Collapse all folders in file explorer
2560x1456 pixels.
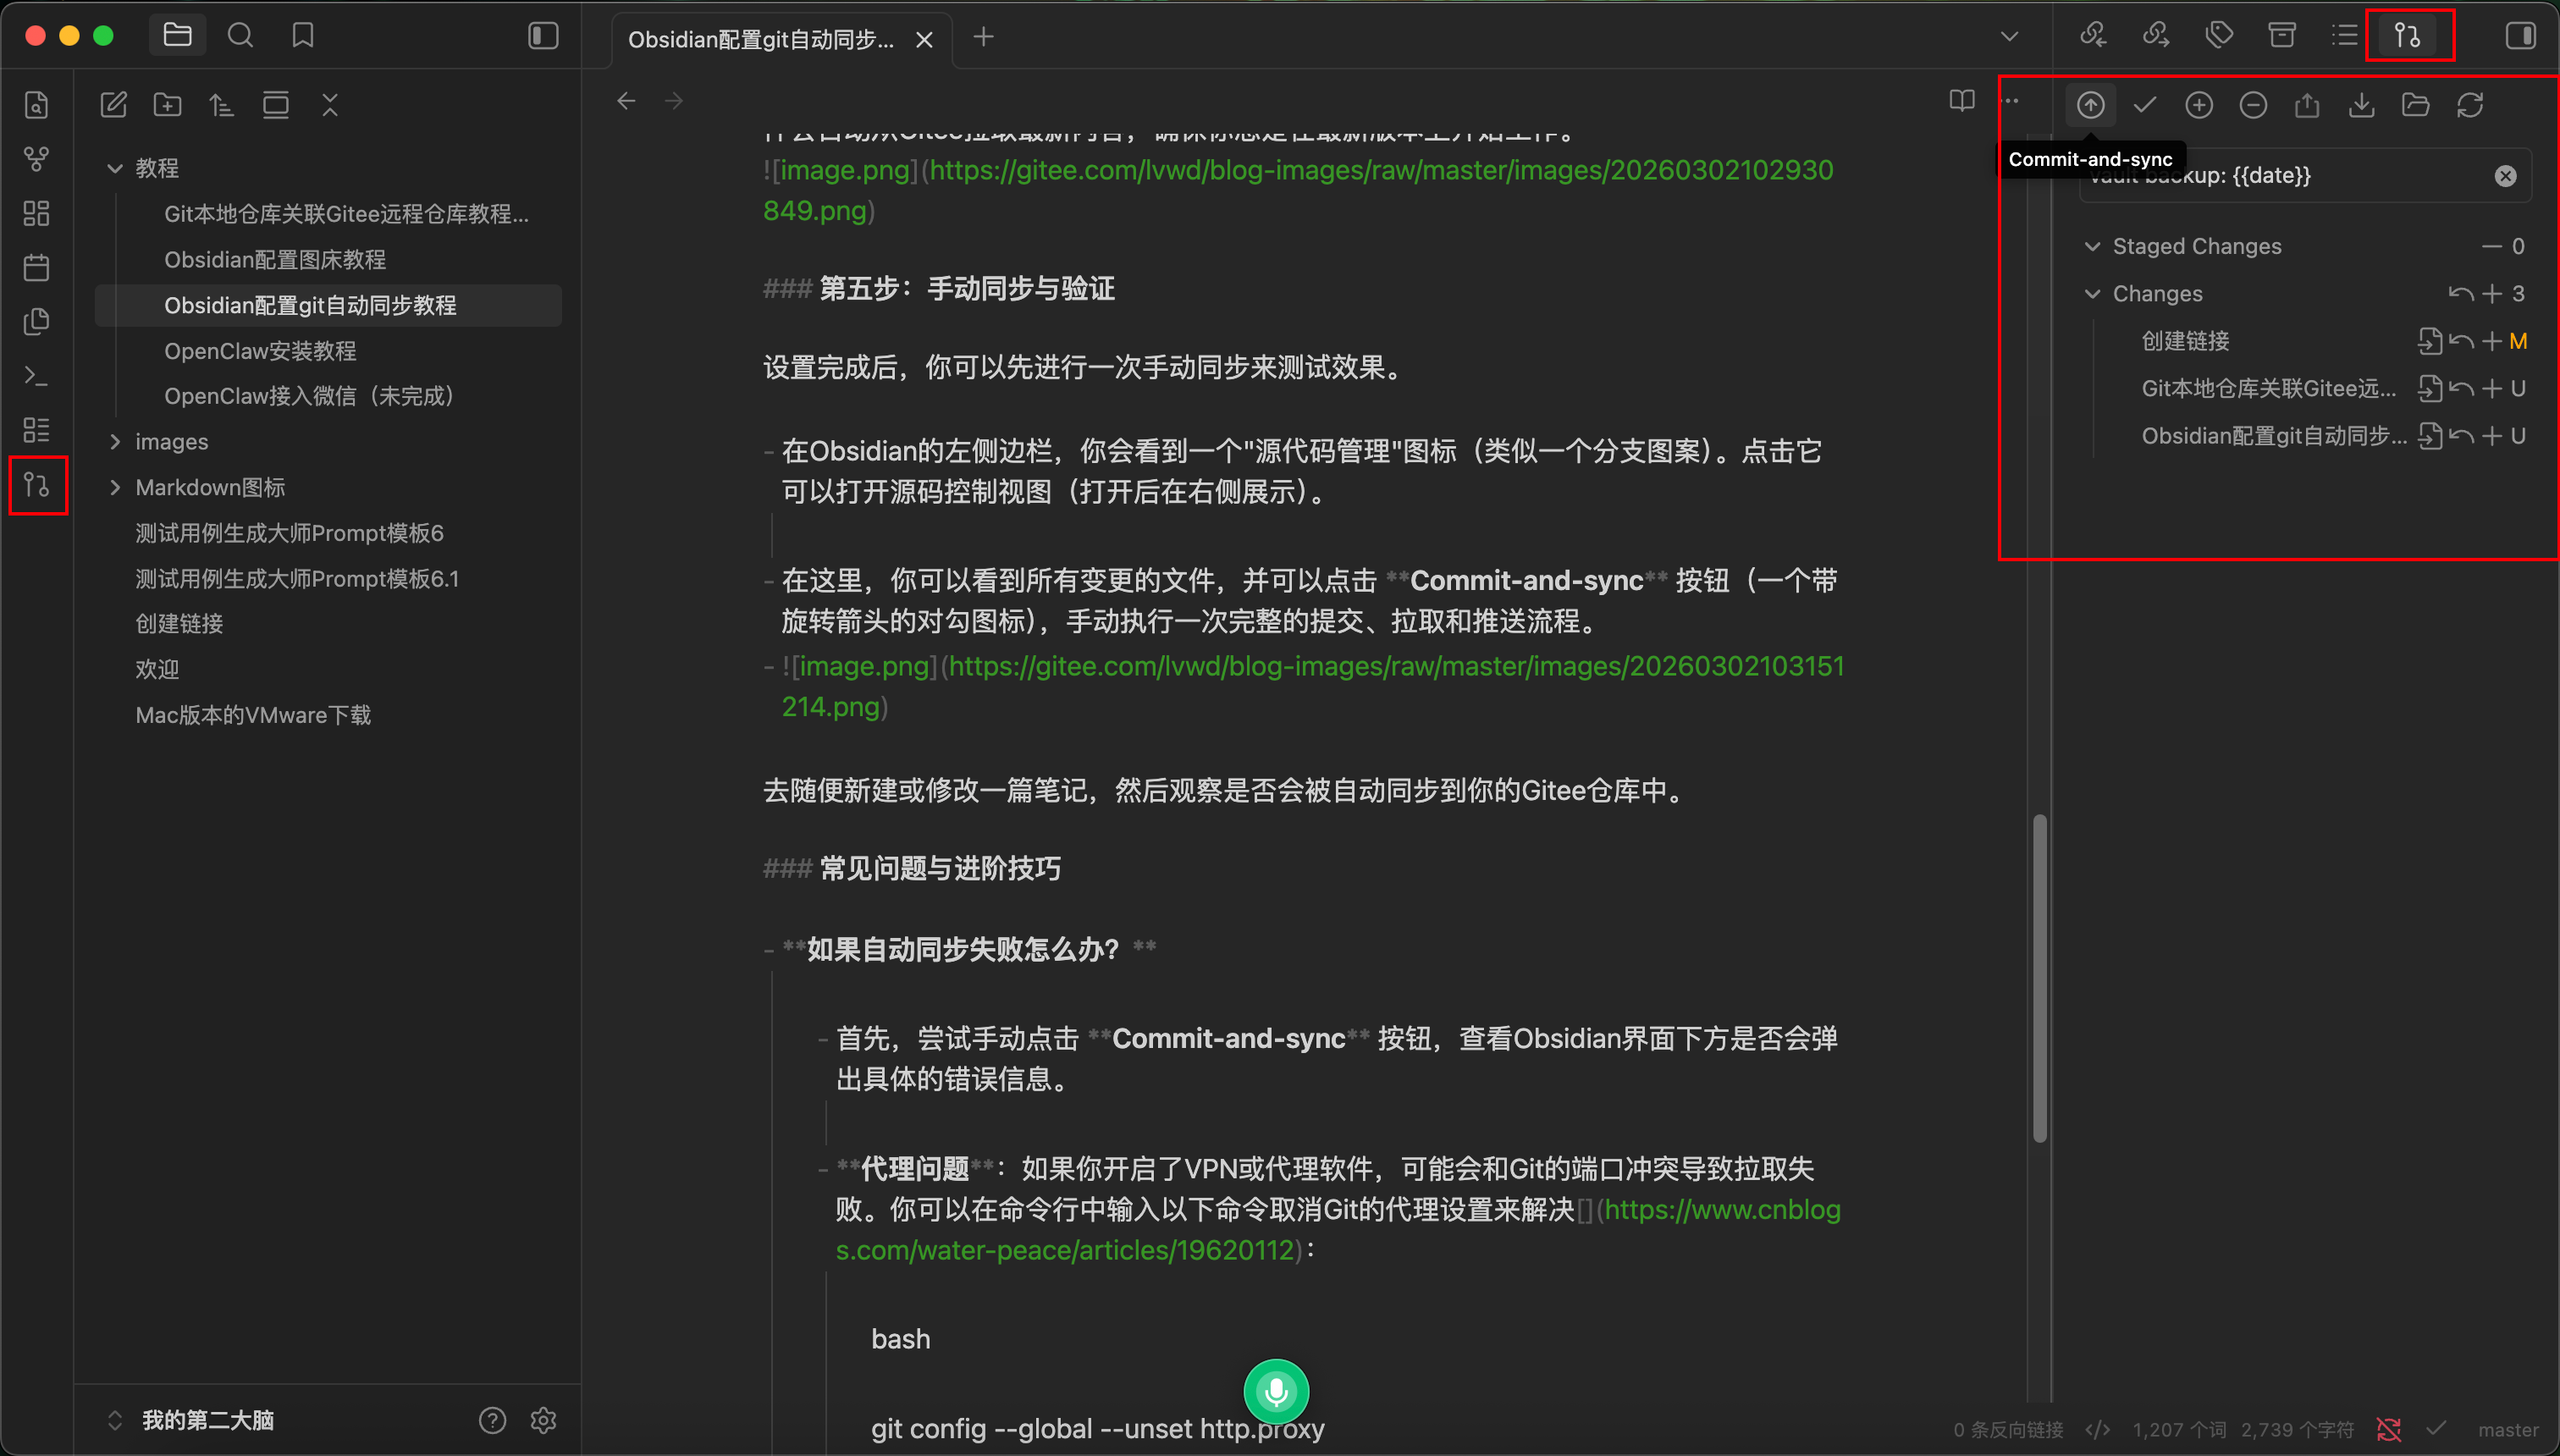pos(330,105)
